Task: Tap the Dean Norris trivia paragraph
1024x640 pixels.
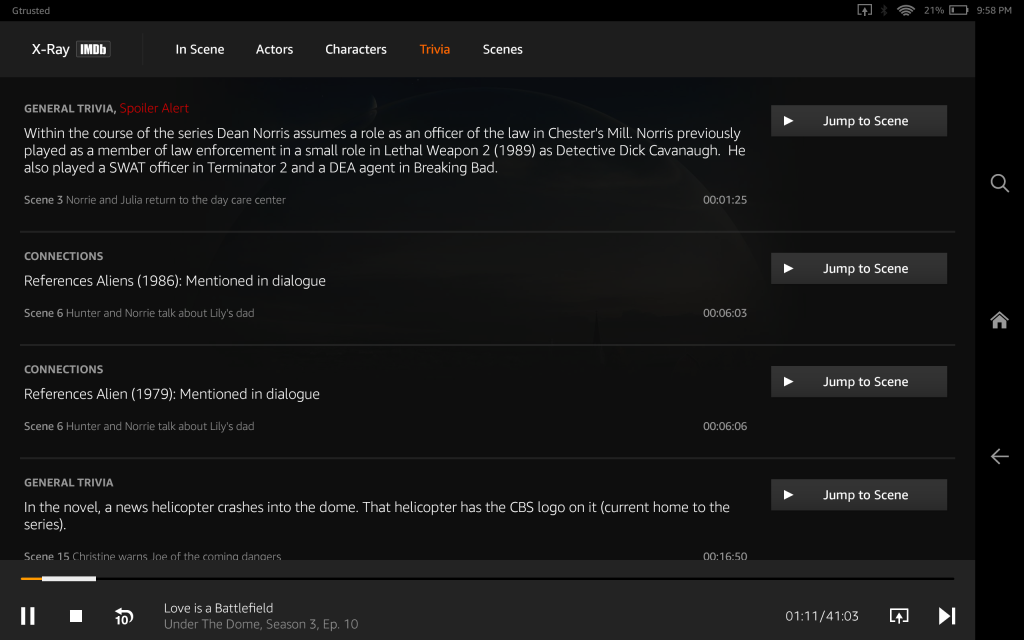Action: tap(385, 150)
